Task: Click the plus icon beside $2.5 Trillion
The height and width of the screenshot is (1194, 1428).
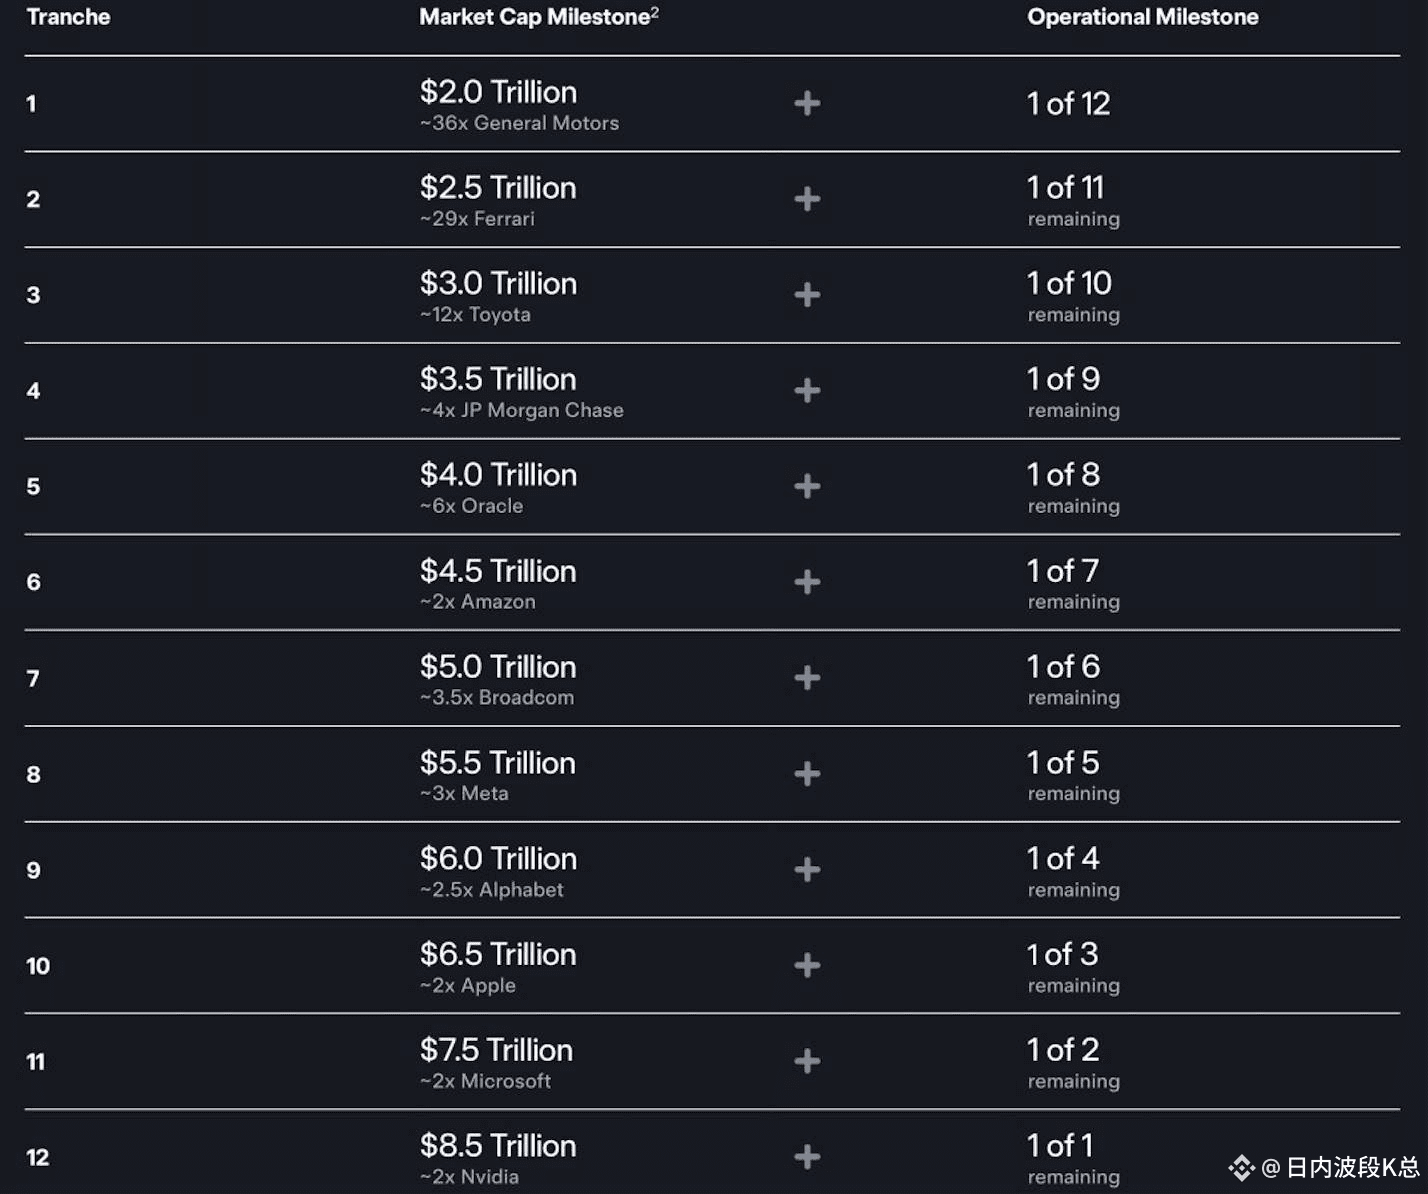Action: point(807,199)
